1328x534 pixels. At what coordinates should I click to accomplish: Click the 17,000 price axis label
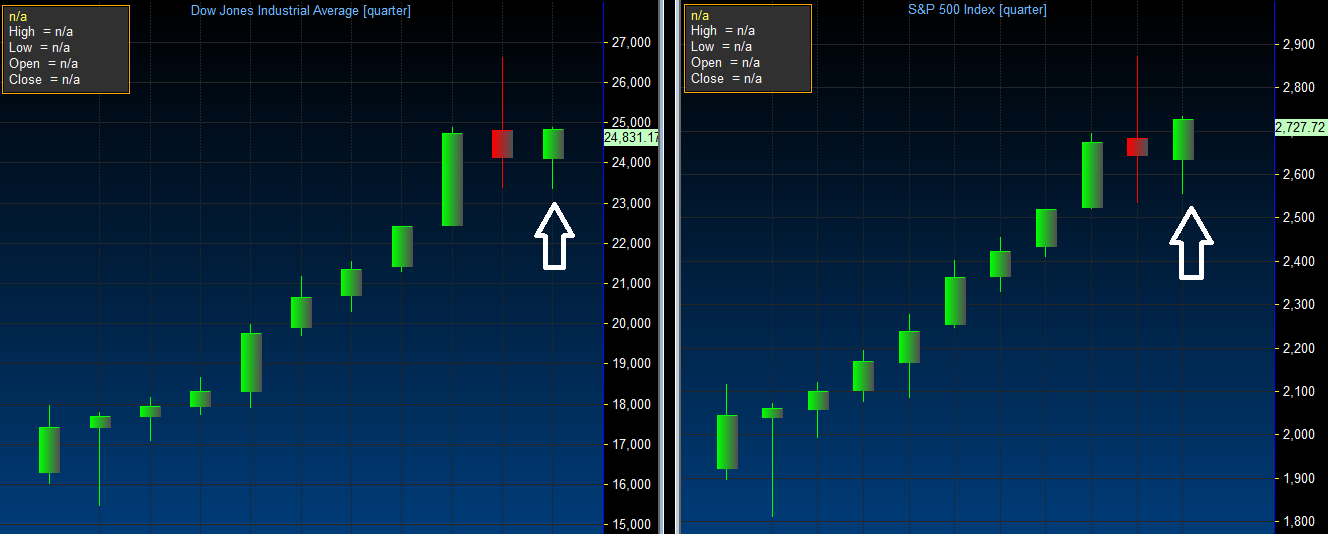point(631,444)
